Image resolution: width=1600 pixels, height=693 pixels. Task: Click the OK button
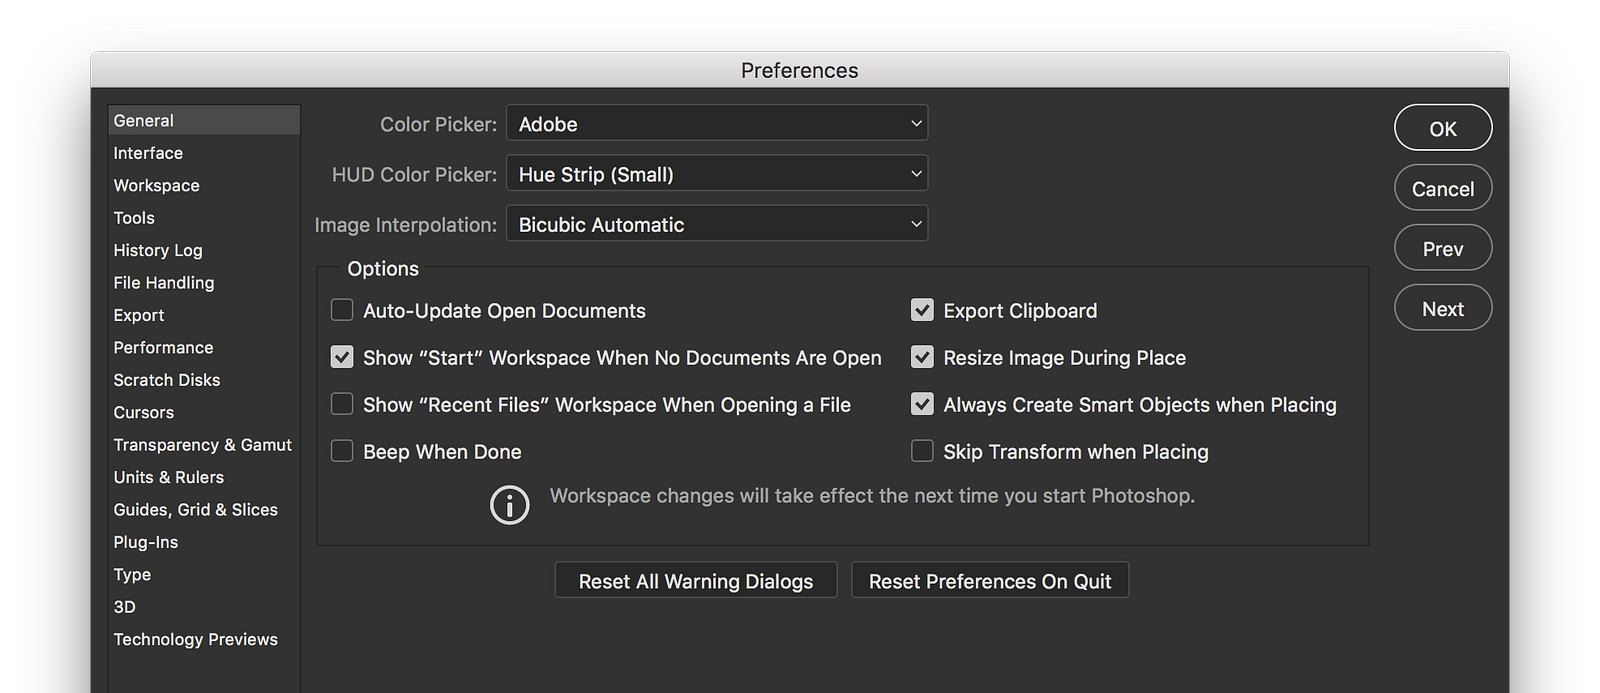pos(1443,129)
